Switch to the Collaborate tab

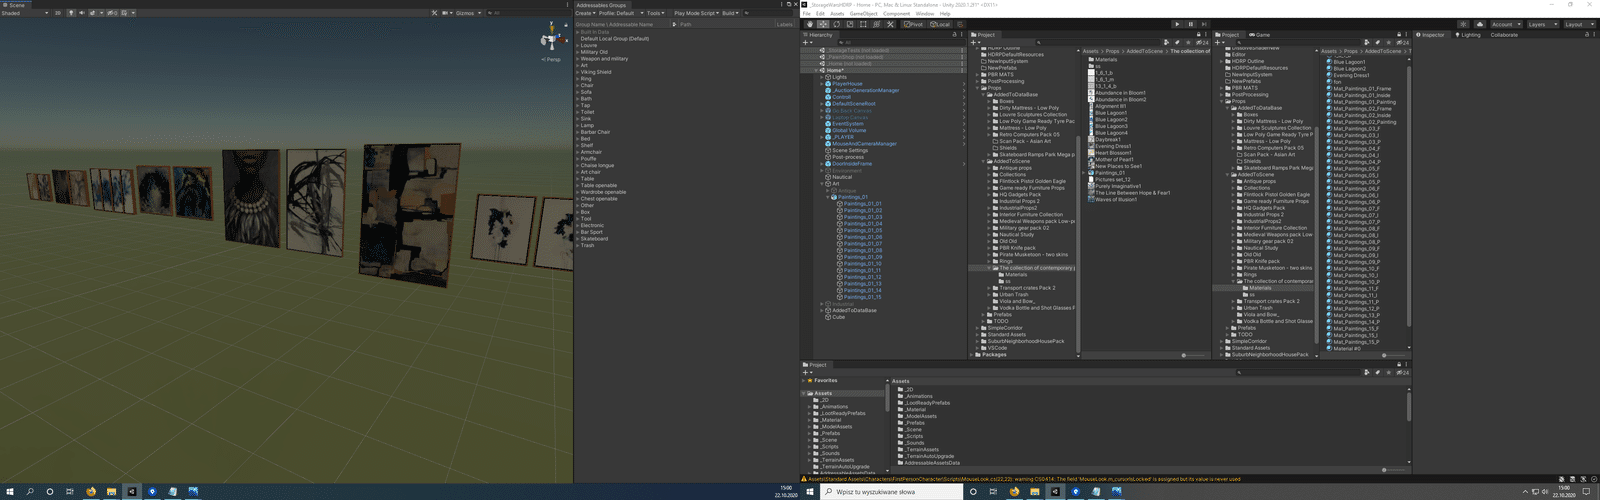pyautogui.click(x=1504, y=35)
